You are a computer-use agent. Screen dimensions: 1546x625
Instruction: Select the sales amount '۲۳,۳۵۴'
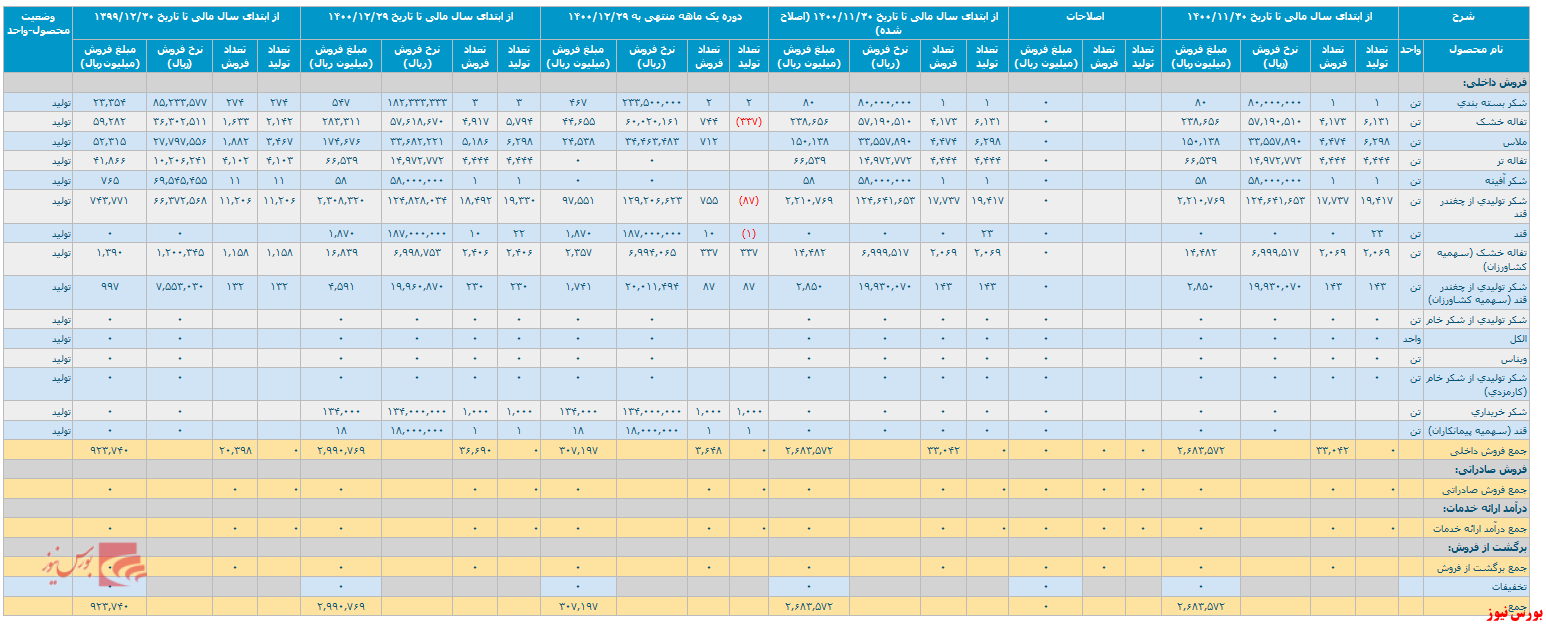[109, 103]
